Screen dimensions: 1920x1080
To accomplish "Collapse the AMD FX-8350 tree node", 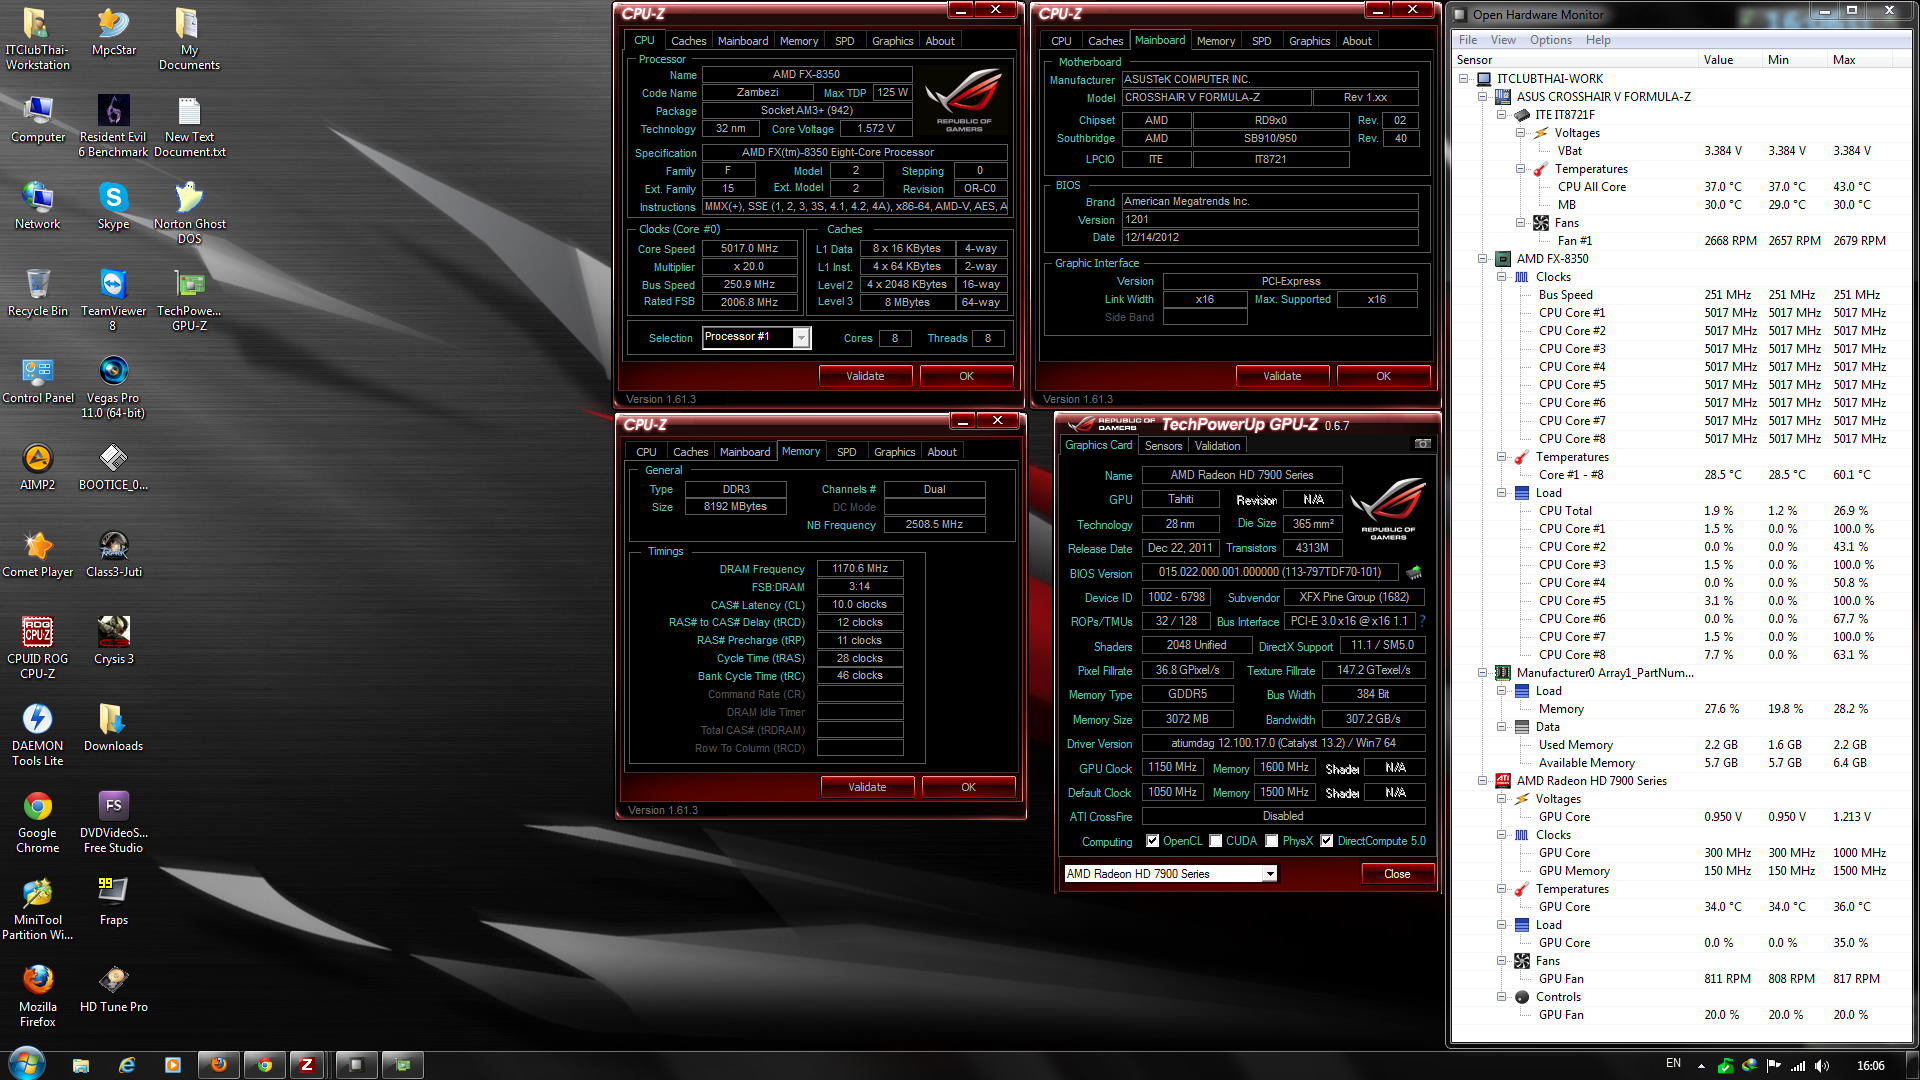I will pos(1483,259).
